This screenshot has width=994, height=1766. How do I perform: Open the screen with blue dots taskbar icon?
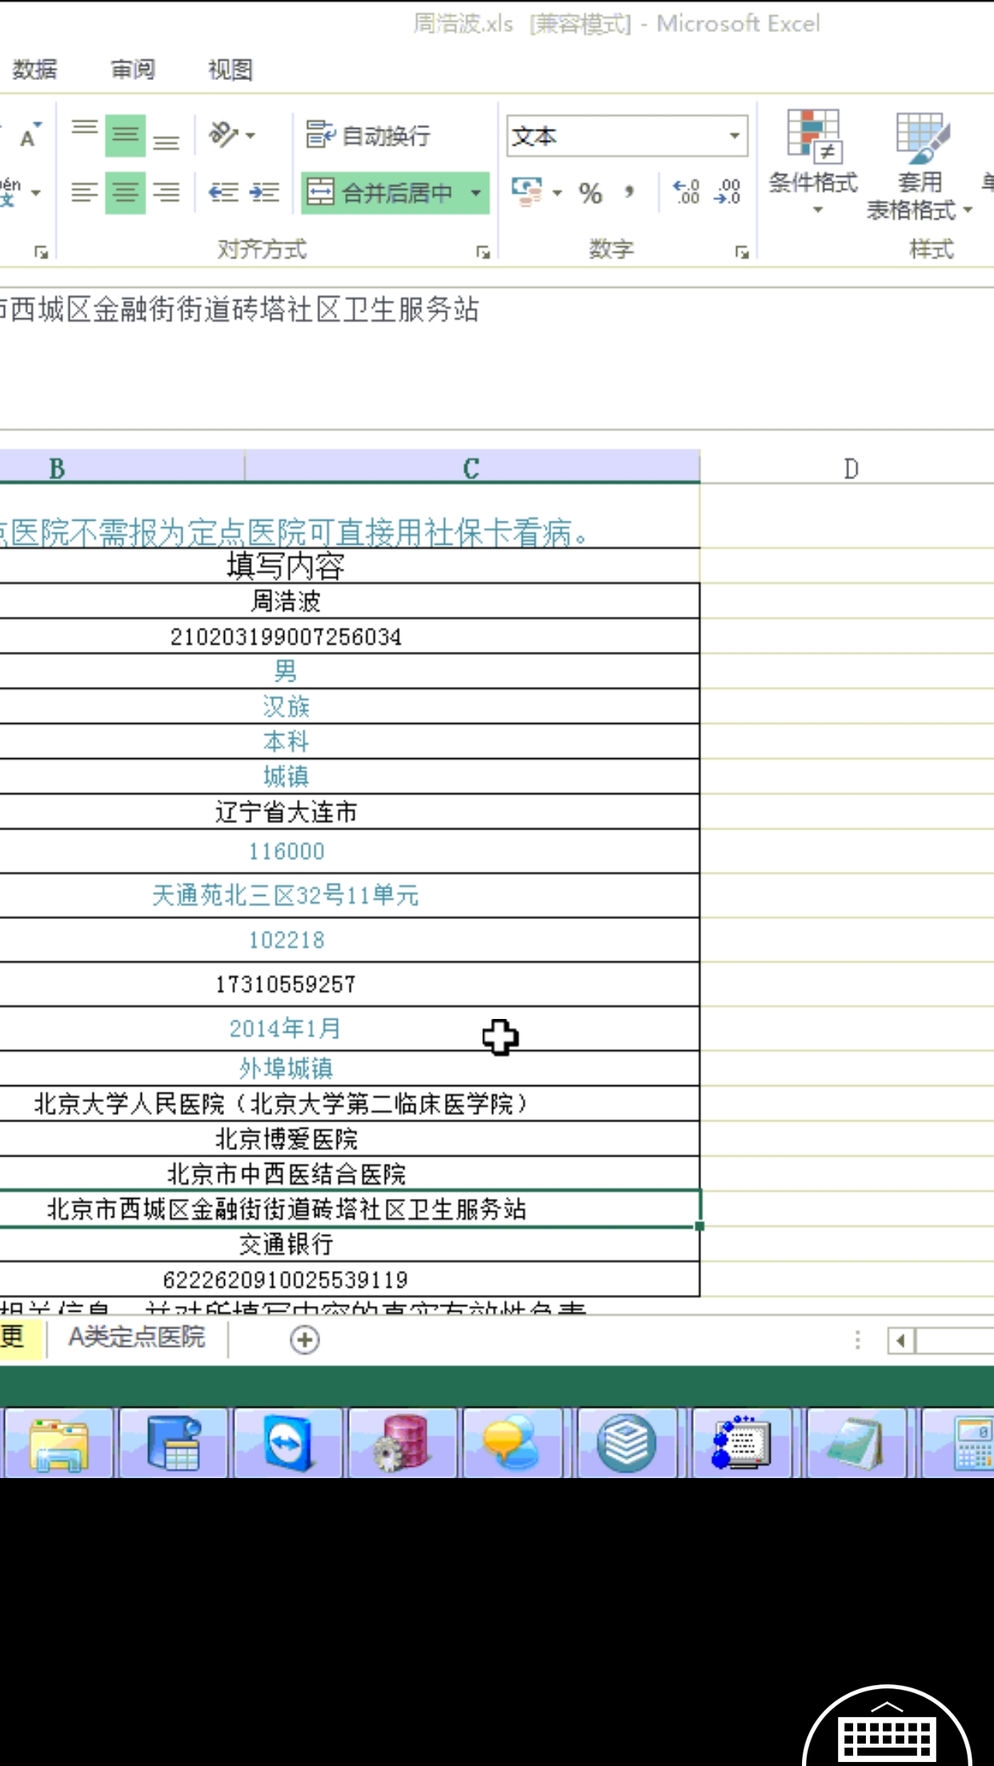point(744,1443)
